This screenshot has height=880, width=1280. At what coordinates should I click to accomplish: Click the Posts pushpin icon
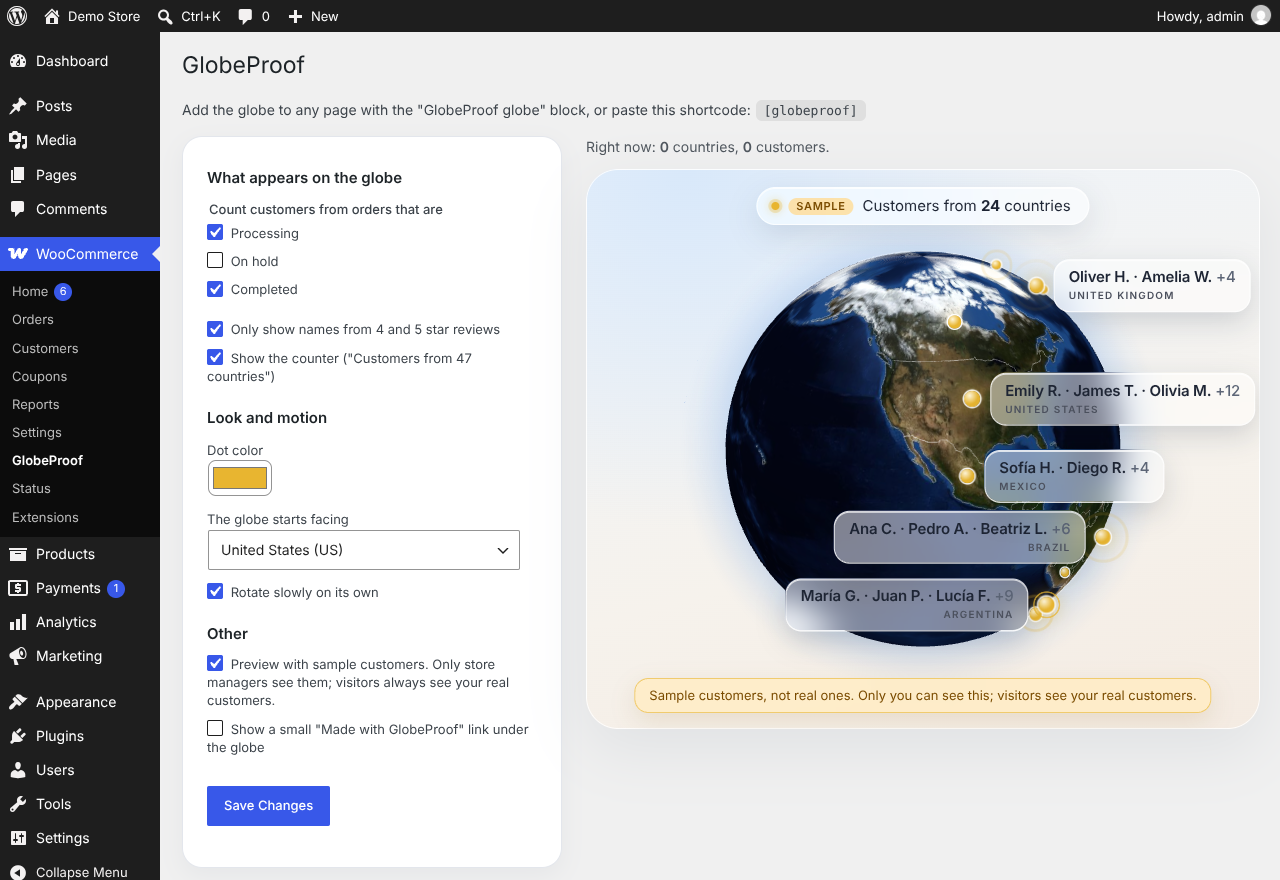[18, 106]
